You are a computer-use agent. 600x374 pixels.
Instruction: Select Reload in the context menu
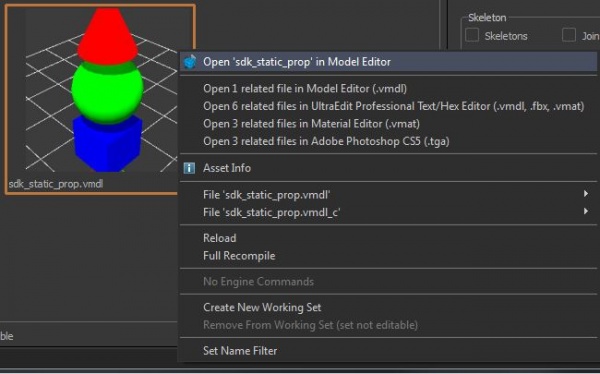click(388, 238)
